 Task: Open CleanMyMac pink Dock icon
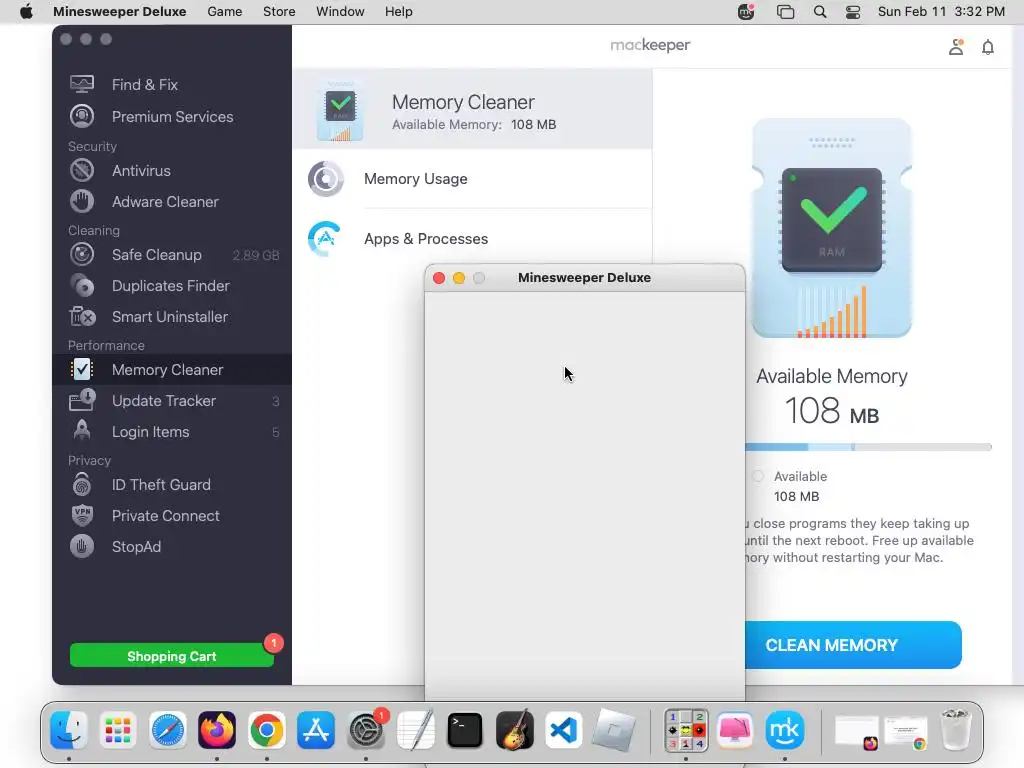[x=735, y=730]
